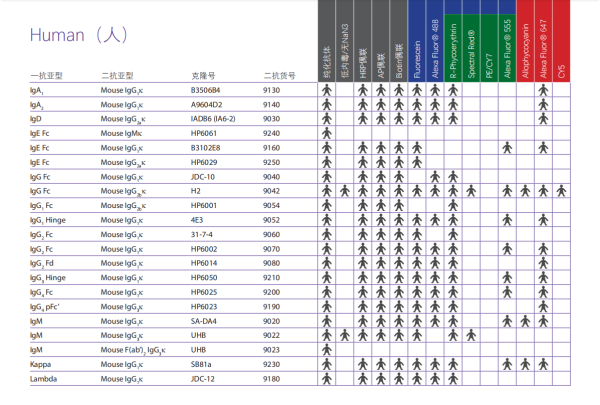600x405 pixels.
Task: Select the red Alexa Fluor 647 column header
Action: coord(543,40)
